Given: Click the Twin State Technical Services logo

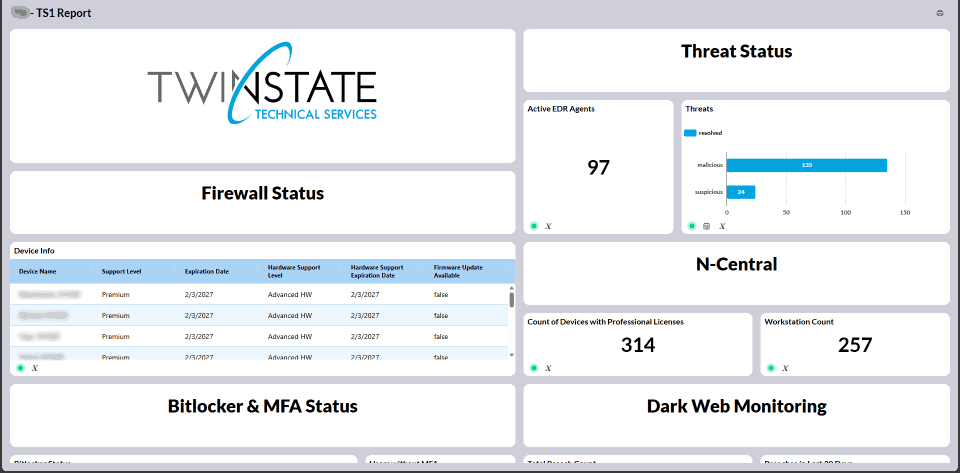Looking at the screenshot, I should [262, 83].
